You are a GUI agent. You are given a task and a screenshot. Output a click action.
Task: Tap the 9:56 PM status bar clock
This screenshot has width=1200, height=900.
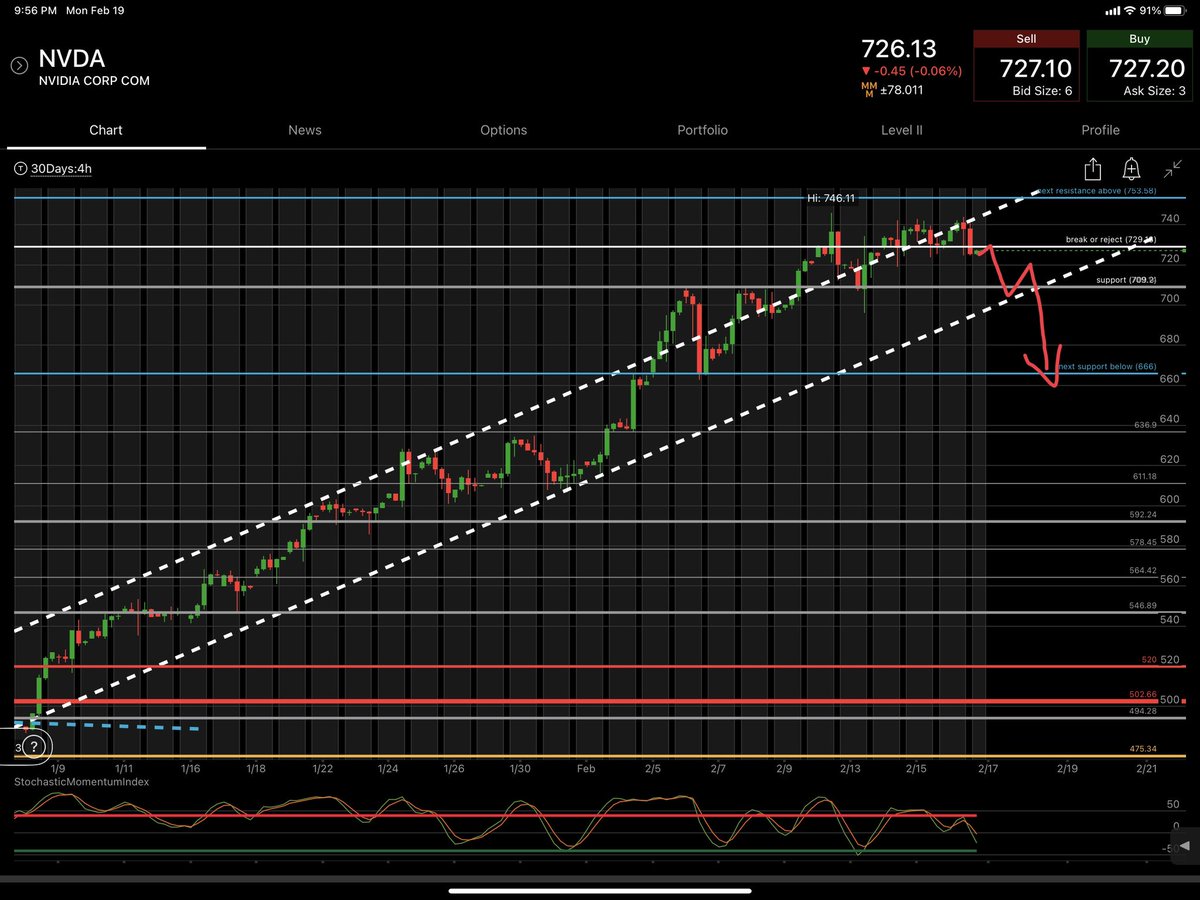(36, 11)
